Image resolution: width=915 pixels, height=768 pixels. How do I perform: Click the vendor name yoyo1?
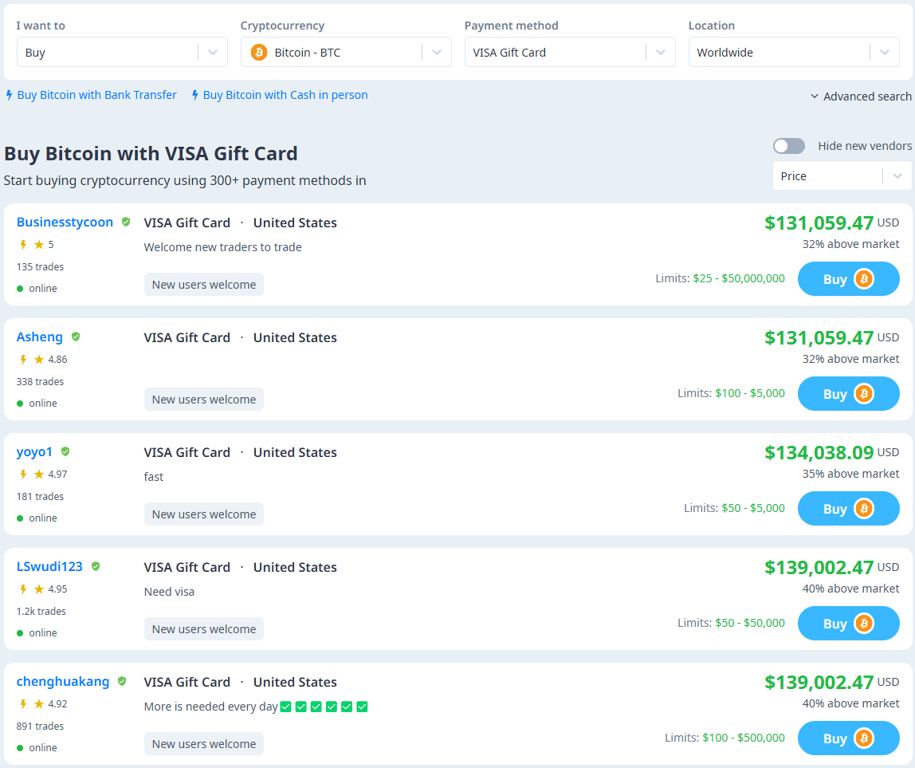pyautogui.click(x=32, y=451)
